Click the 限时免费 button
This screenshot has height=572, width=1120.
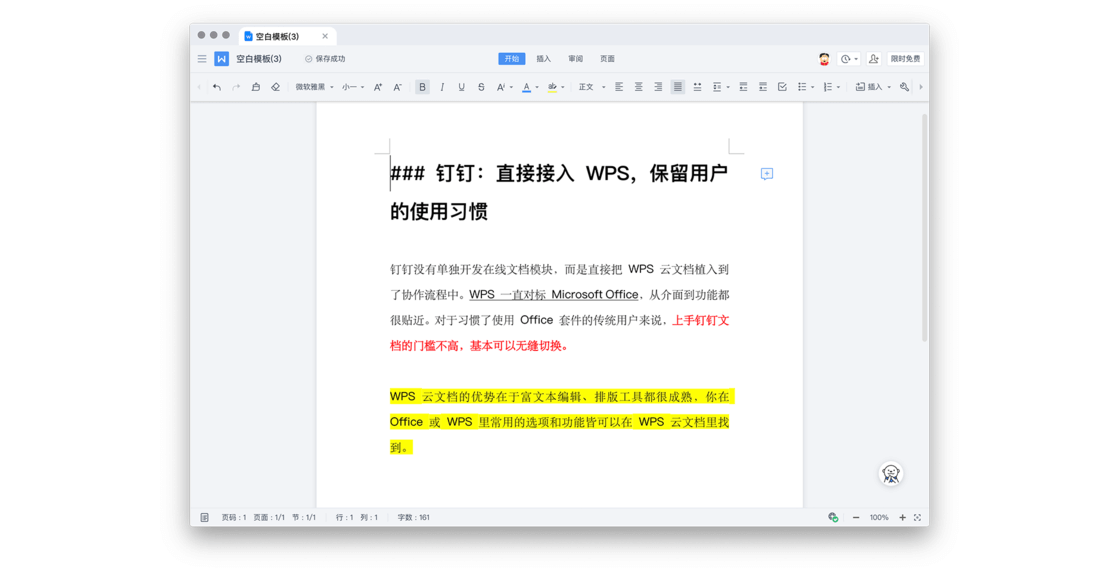pyautogui.click(x=905, y=59)
